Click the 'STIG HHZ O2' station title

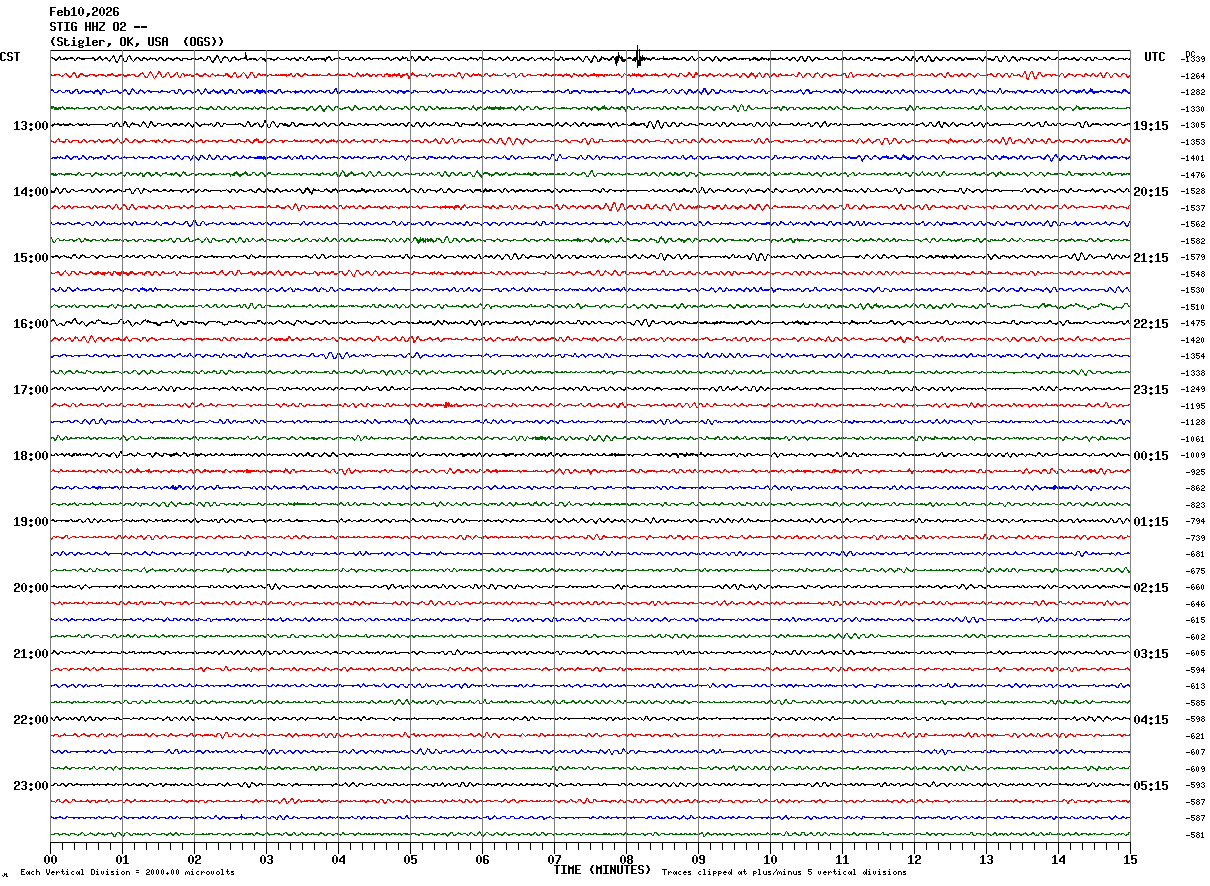coord(99,27)
